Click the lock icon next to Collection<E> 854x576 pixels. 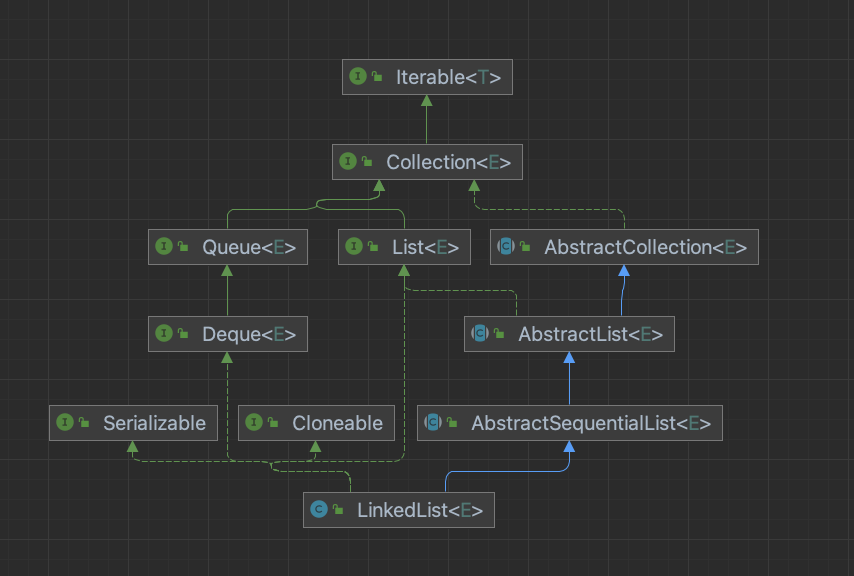tap(367, 161)
